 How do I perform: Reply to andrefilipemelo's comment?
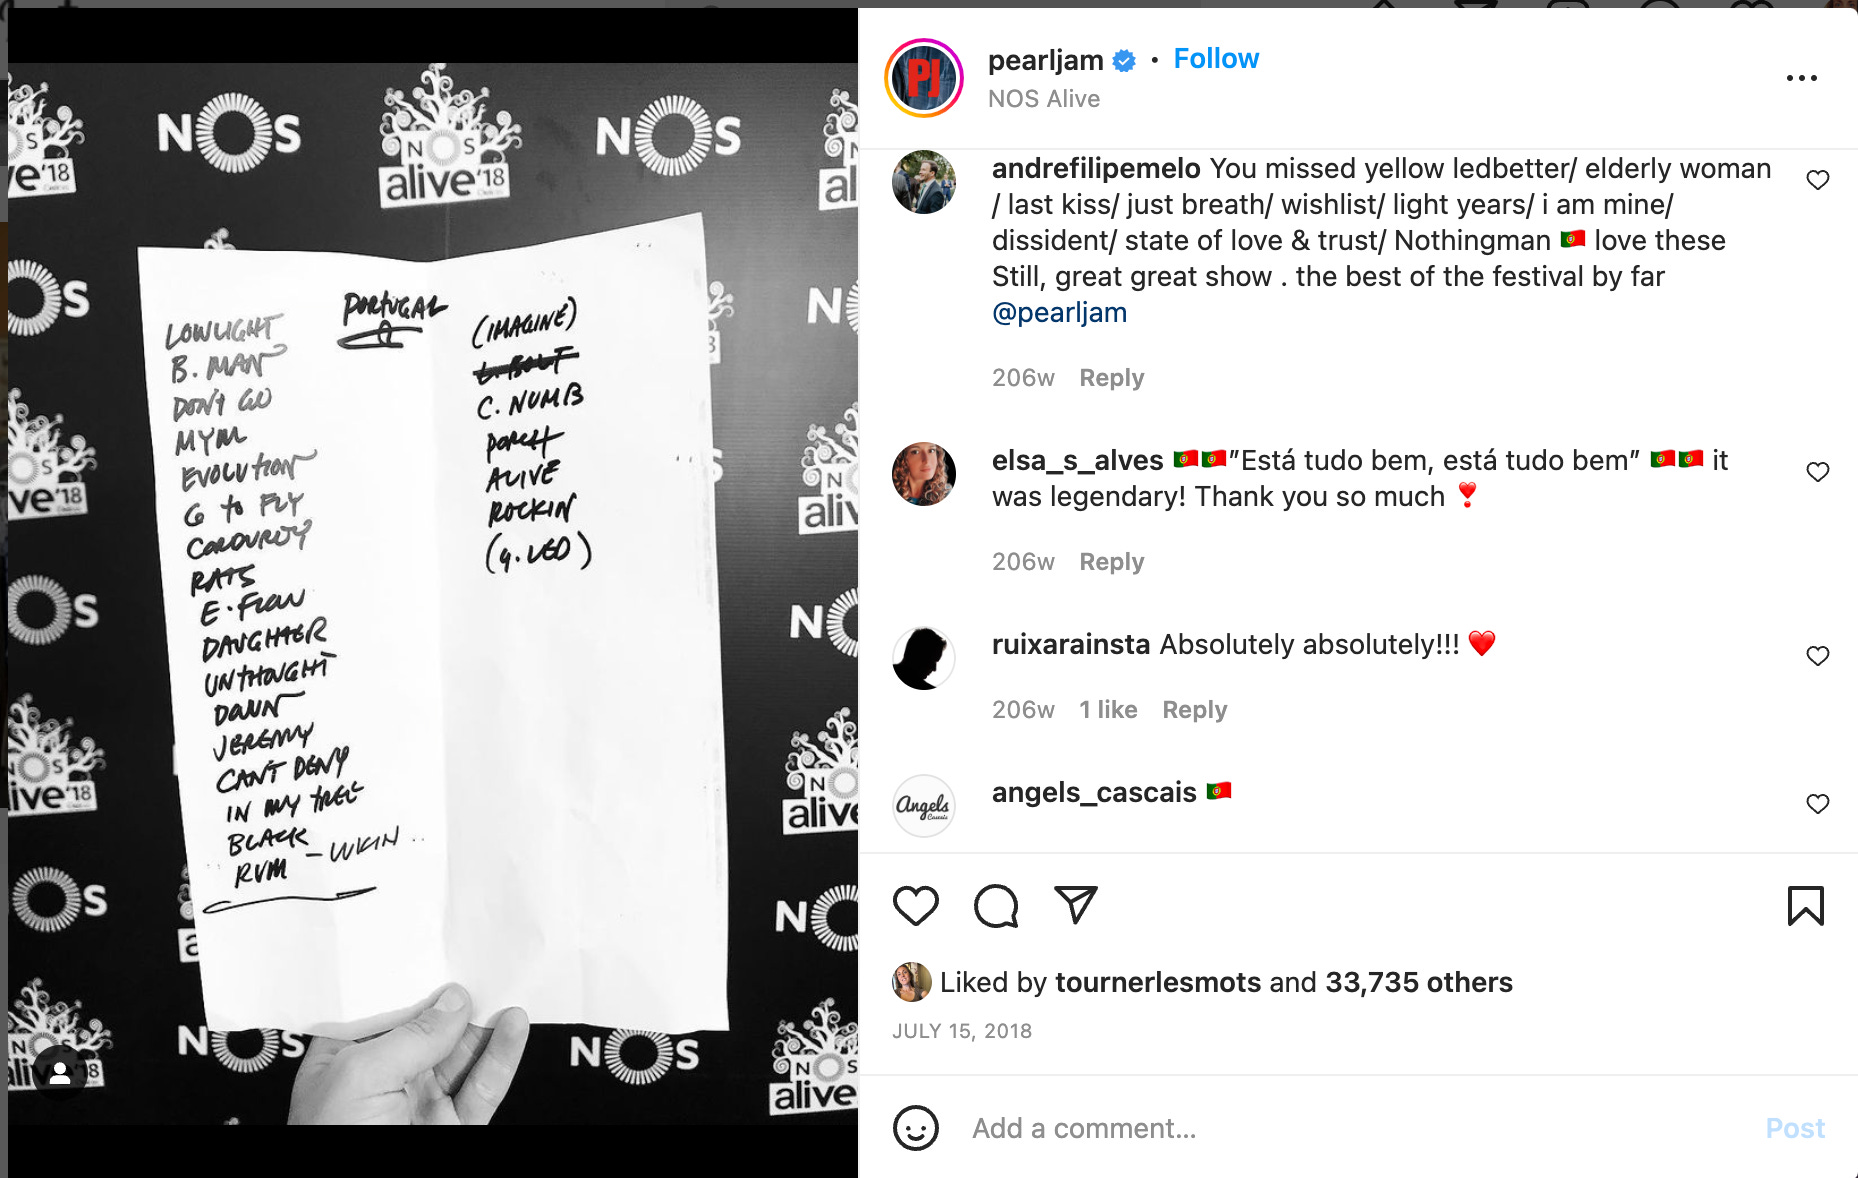pos(1111,378)
